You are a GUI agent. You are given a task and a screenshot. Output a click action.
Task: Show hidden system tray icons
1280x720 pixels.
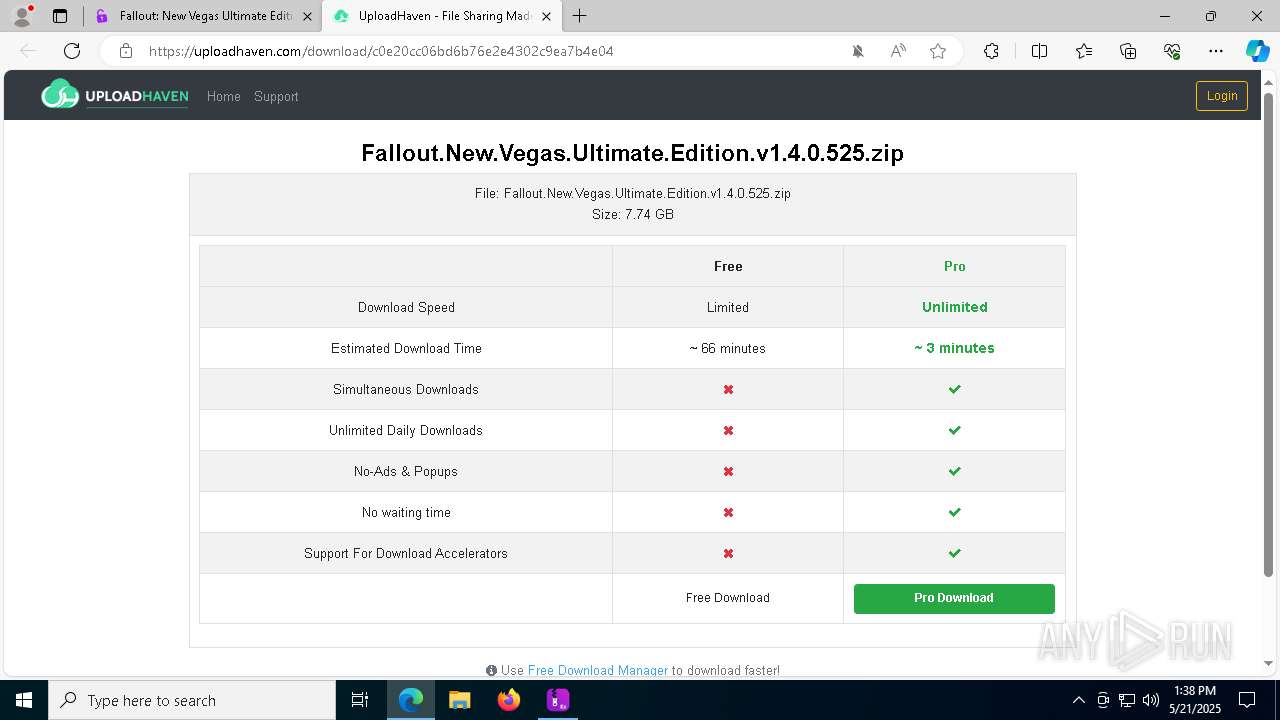click(1078, 700)
